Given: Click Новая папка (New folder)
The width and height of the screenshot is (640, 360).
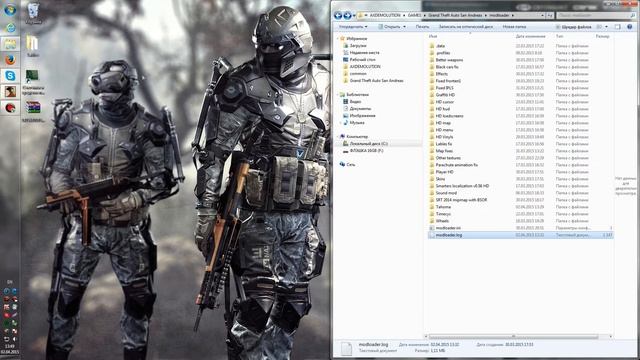Looking at the screenshot, I should (514, 27).
